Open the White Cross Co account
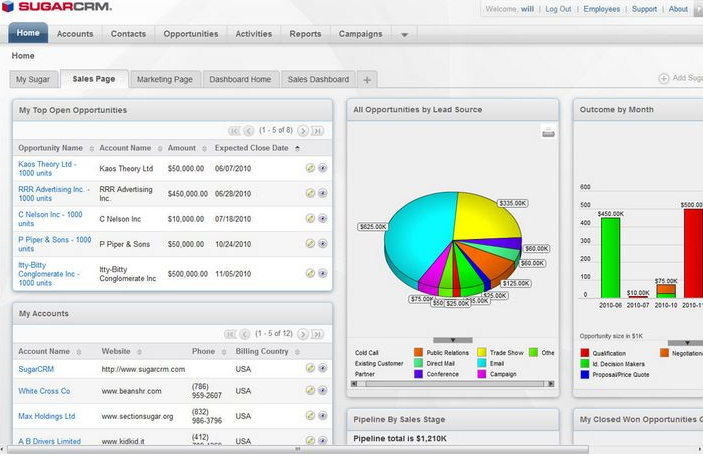This screenshot has height=456, width=703. pos(44,391)
